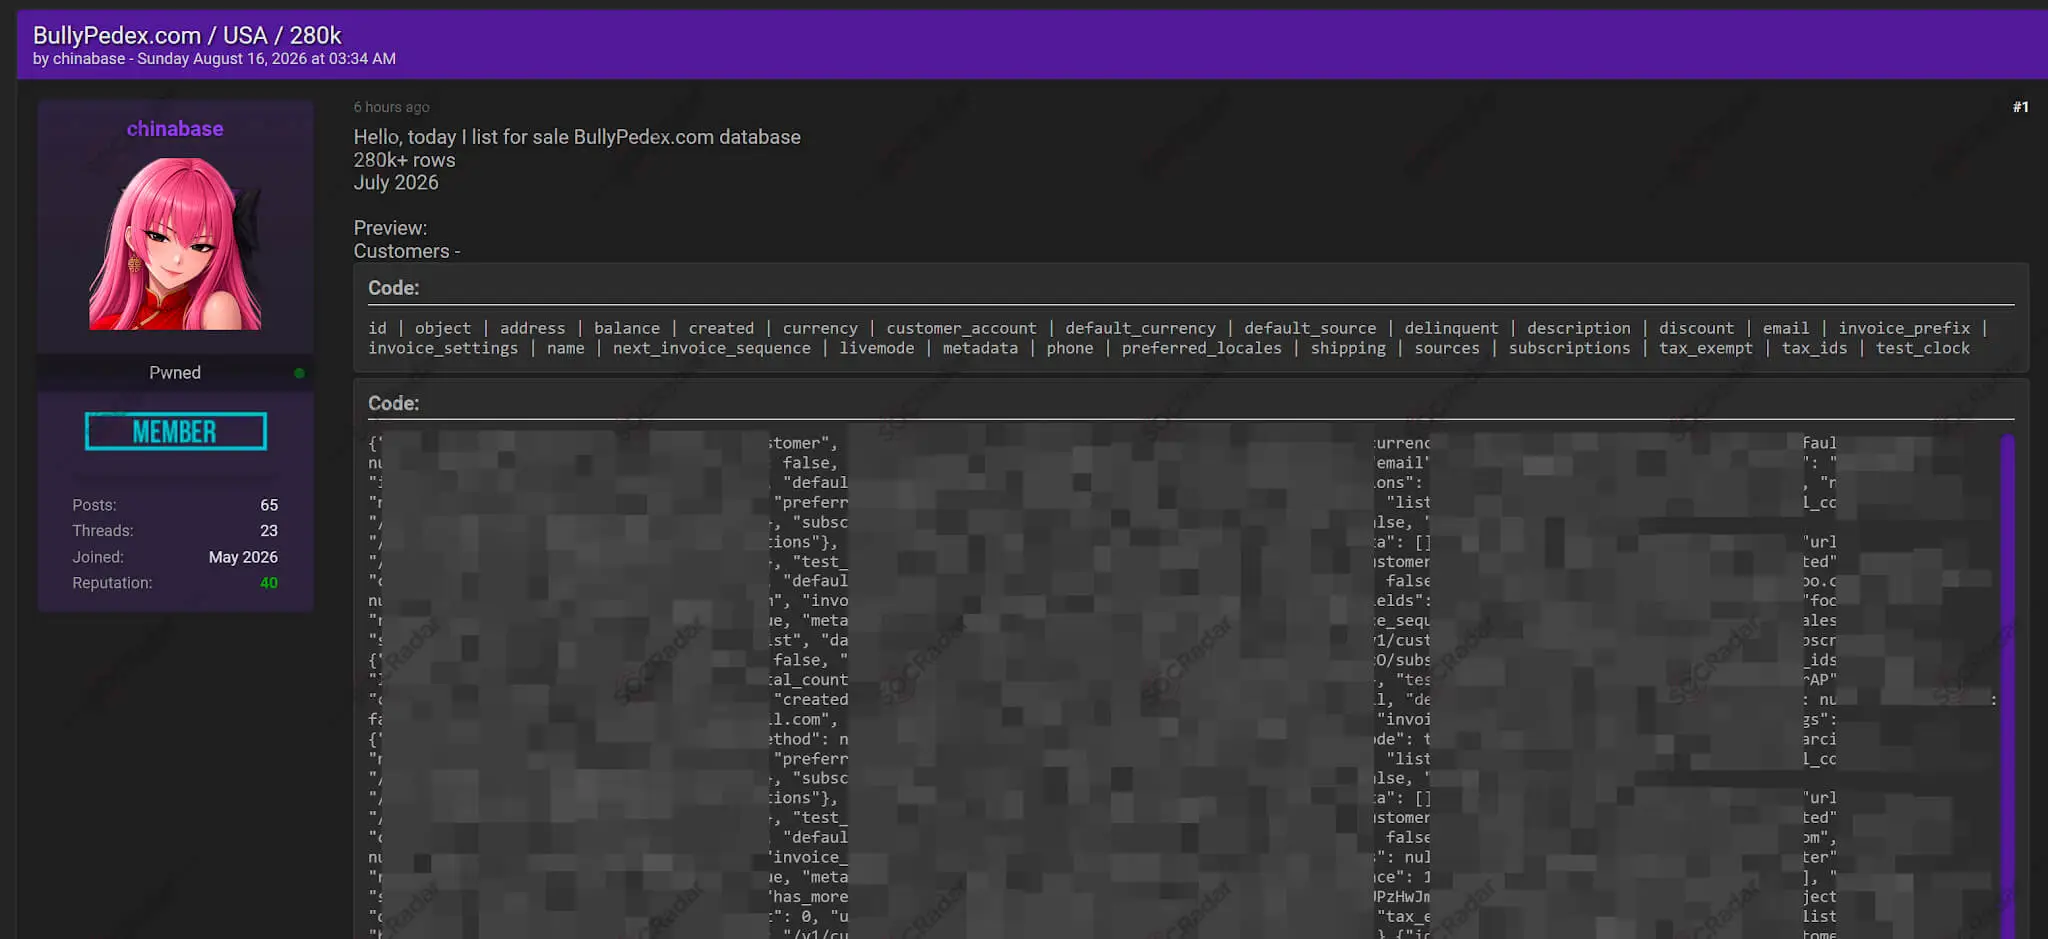2048x939 pixels.
Task: Click the 'July 2026' line in post
Action: click(x=396, y=183)
